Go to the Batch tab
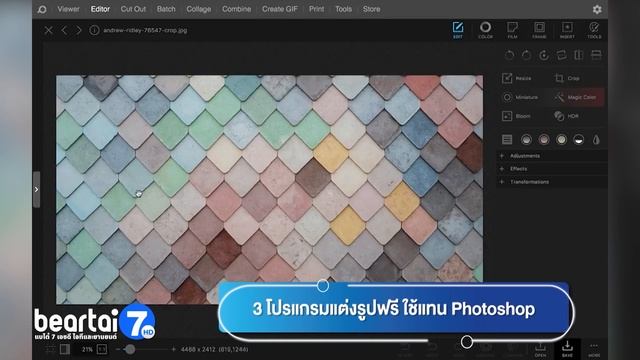This screenshot has height=360, width=640. pyautogui.click(x=166, y=9)
